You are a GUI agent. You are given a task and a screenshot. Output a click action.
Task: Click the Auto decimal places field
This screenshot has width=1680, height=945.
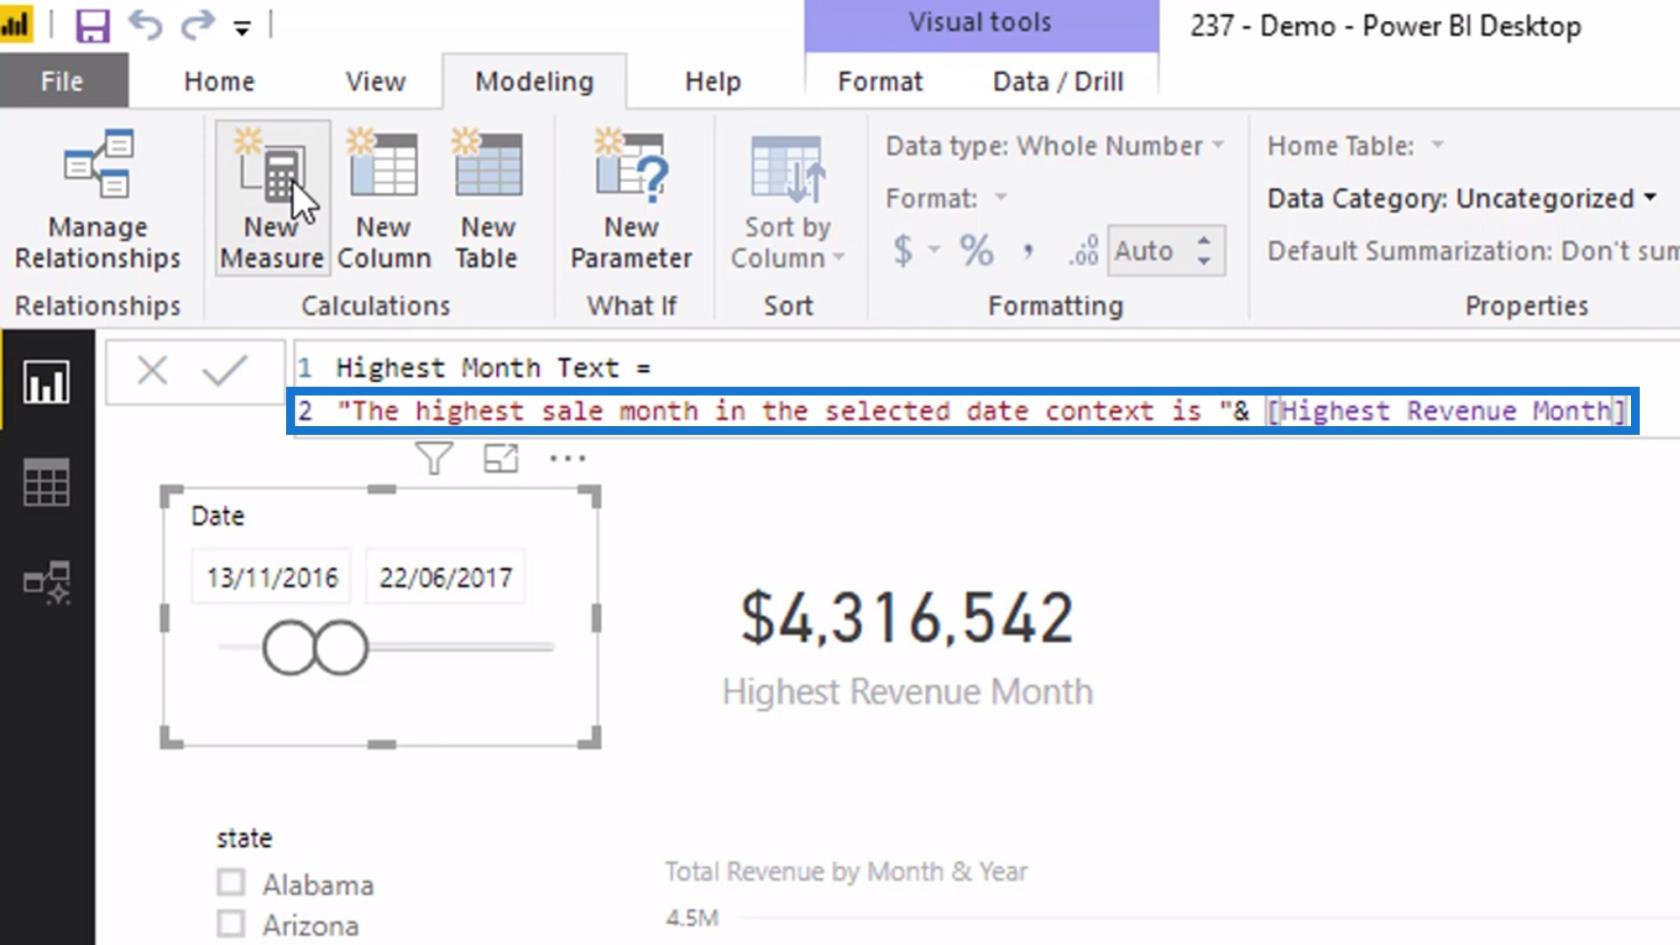point(1148,250)
